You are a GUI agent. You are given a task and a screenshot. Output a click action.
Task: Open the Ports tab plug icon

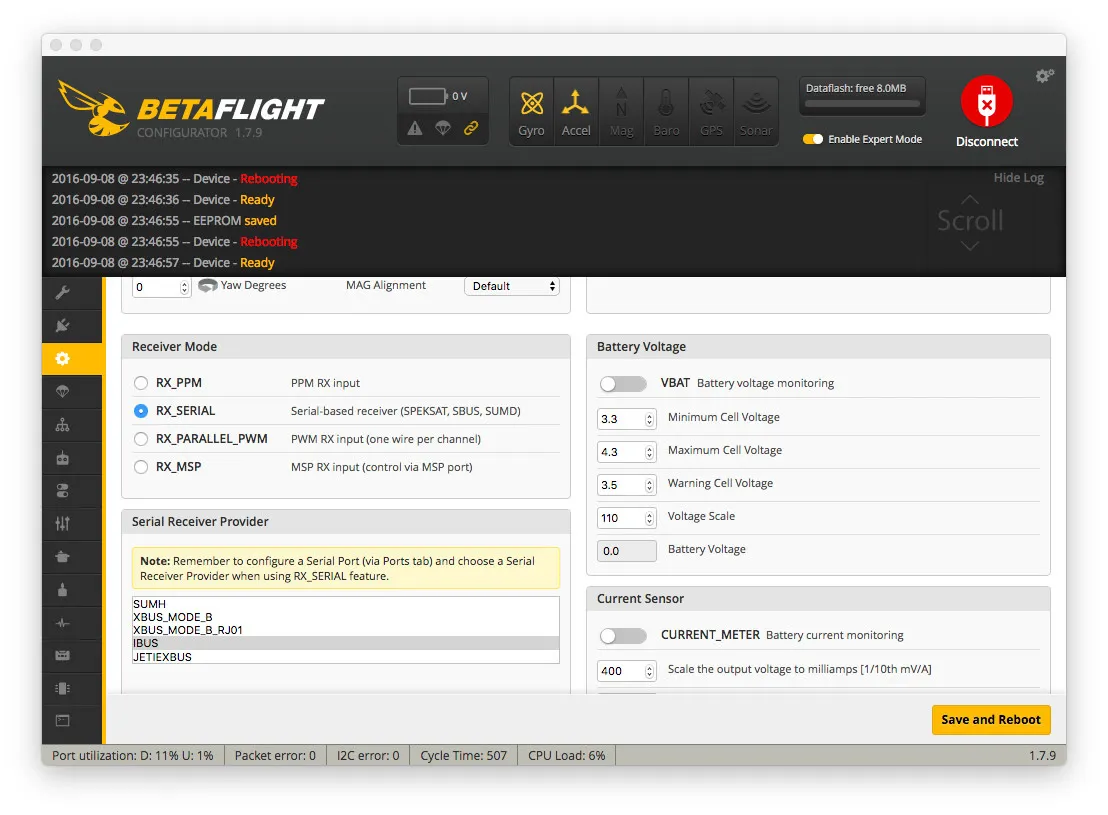coord(62,326)
